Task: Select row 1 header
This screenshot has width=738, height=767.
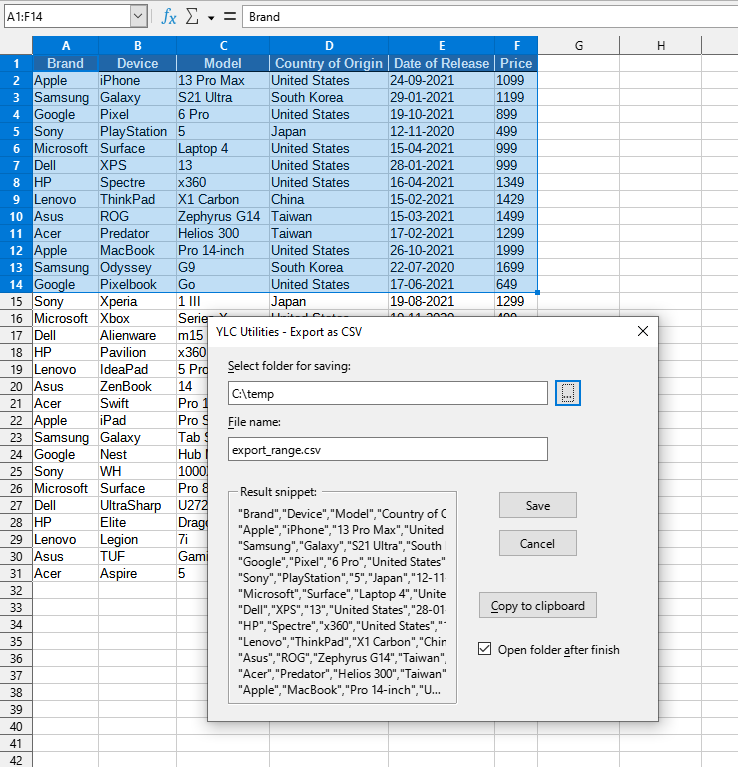Action: [x=16, y=63]
